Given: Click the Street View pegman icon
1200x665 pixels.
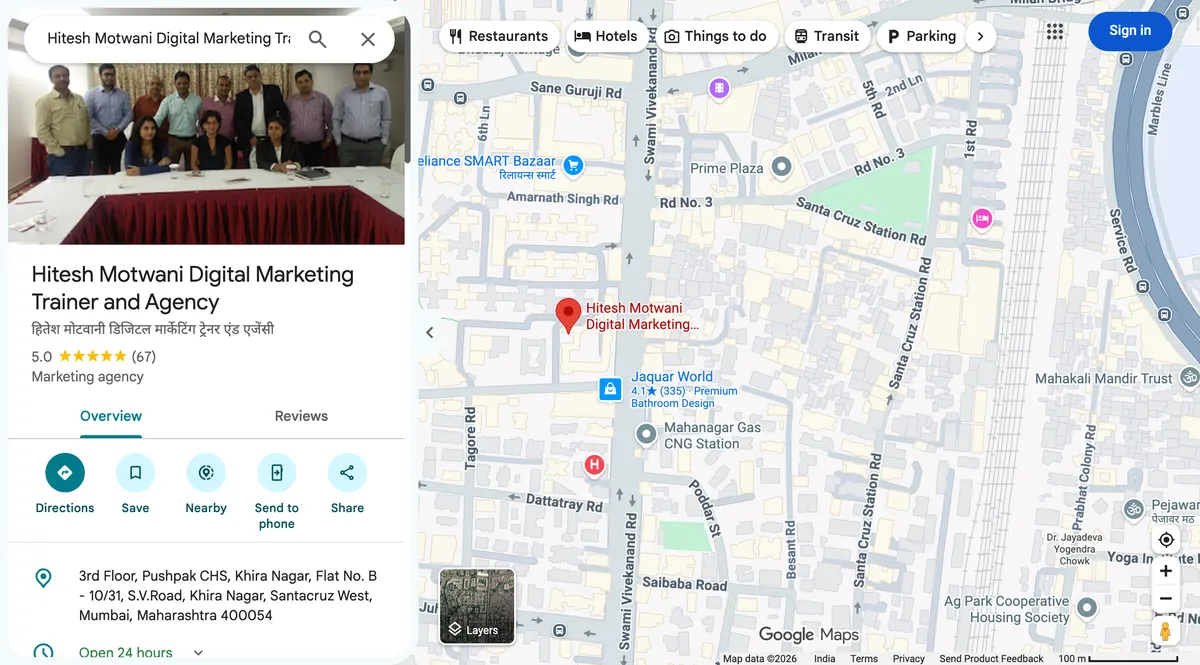Looking at the screenshot, I should 1166,632.
